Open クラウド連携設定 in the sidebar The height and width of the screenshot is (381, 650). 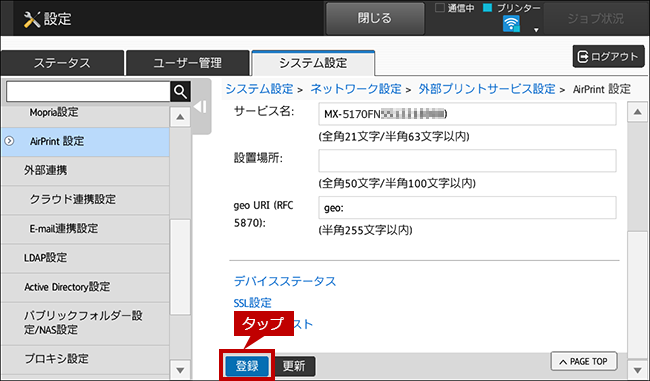[85, 200]
